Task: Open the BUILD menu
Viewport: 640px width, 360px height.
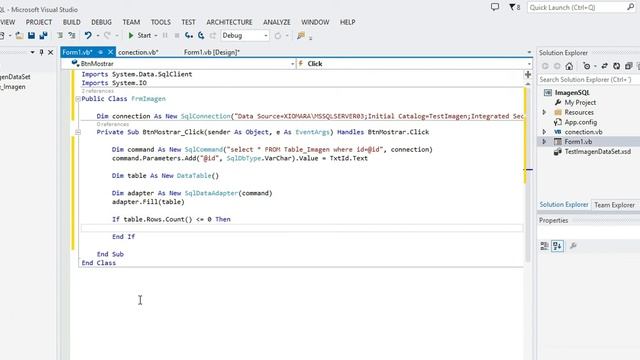Action: 71,22
